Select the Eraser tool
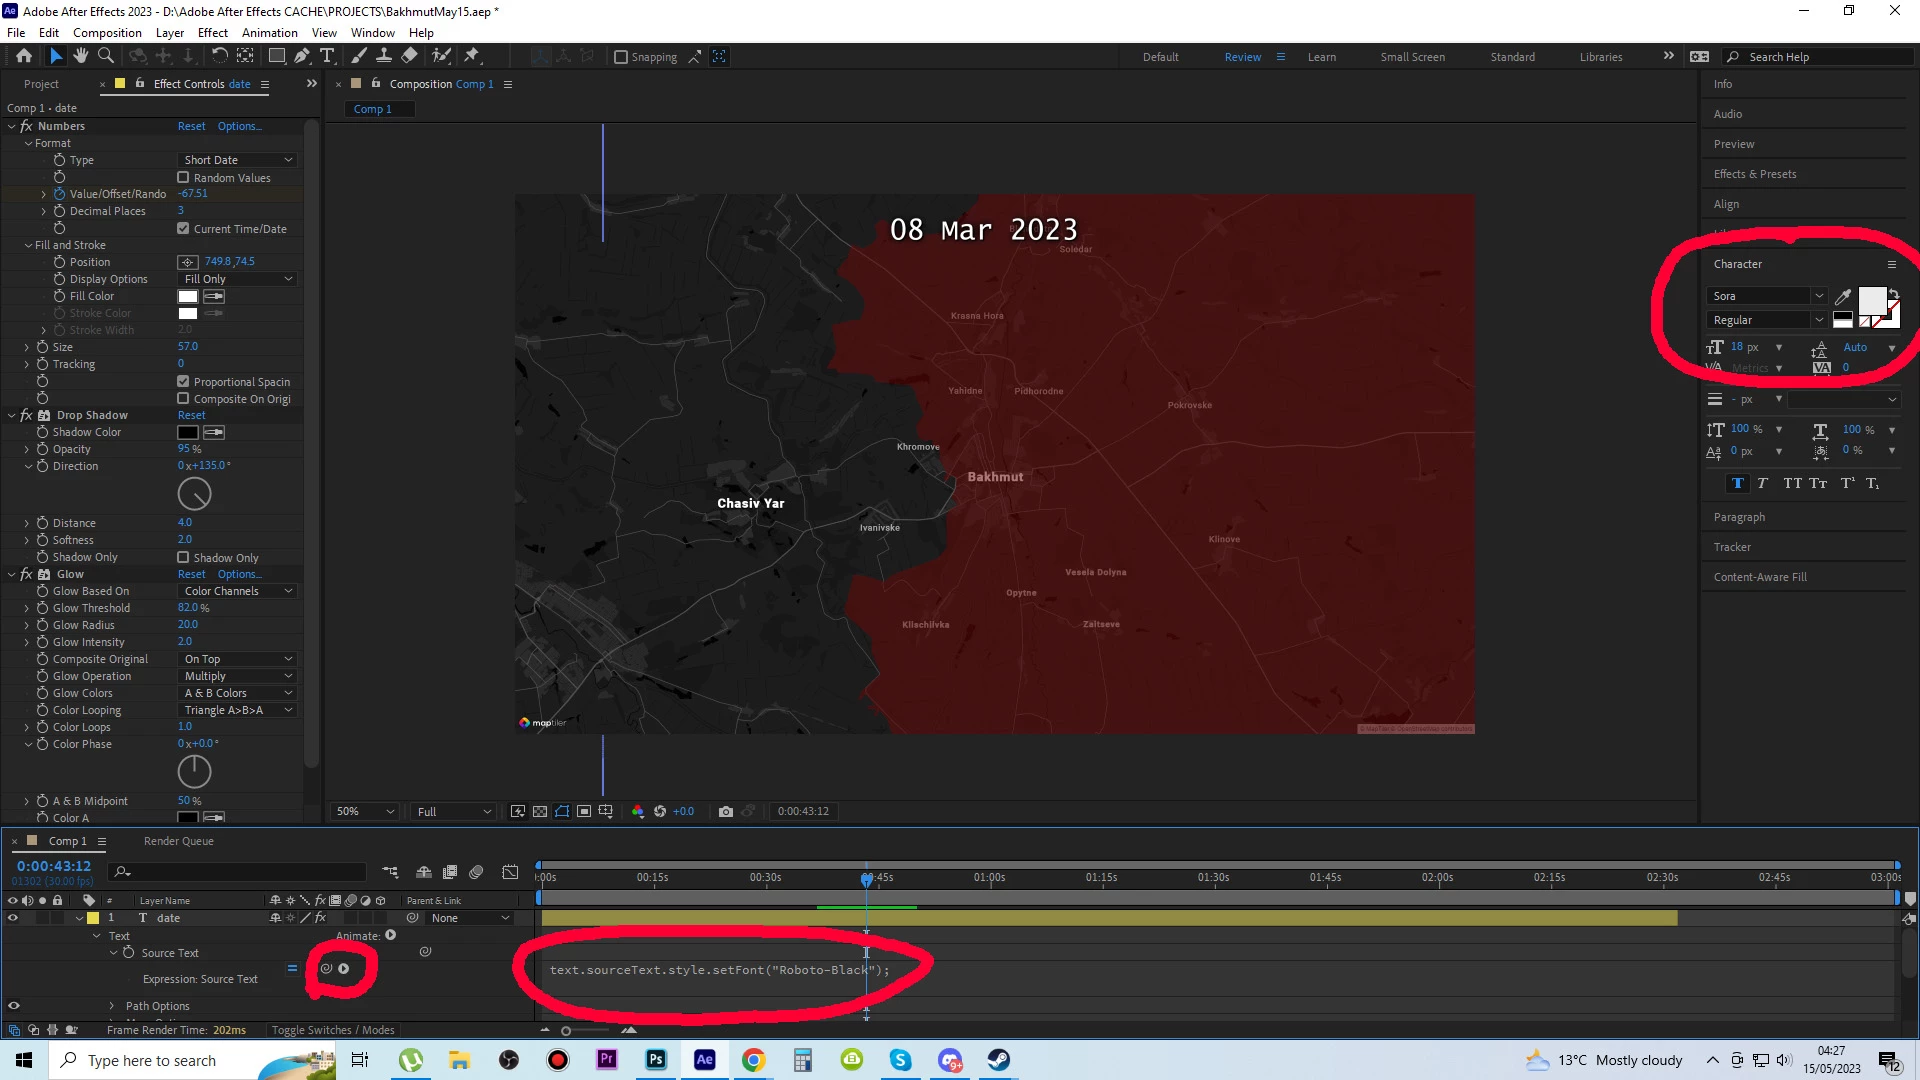Viewport: 1920px width, 1080px height. point(409,56)
